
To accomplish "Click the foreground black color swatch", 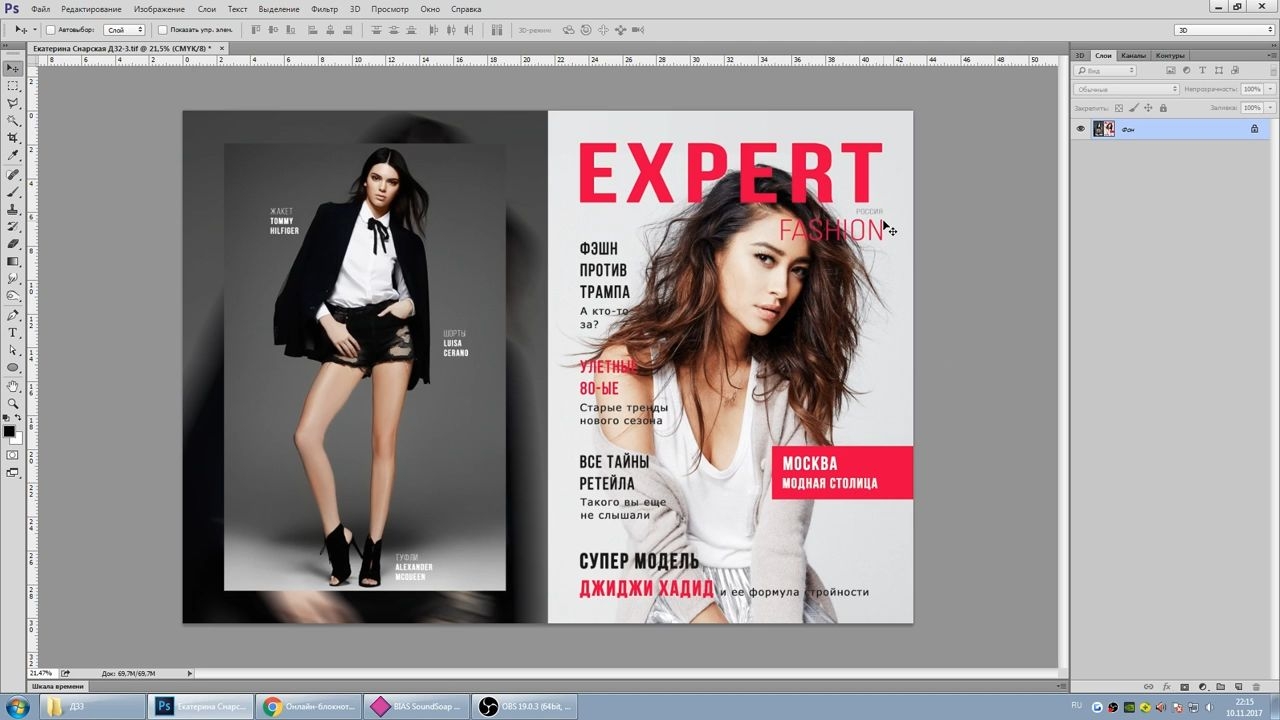I will (x=9, y=431).
